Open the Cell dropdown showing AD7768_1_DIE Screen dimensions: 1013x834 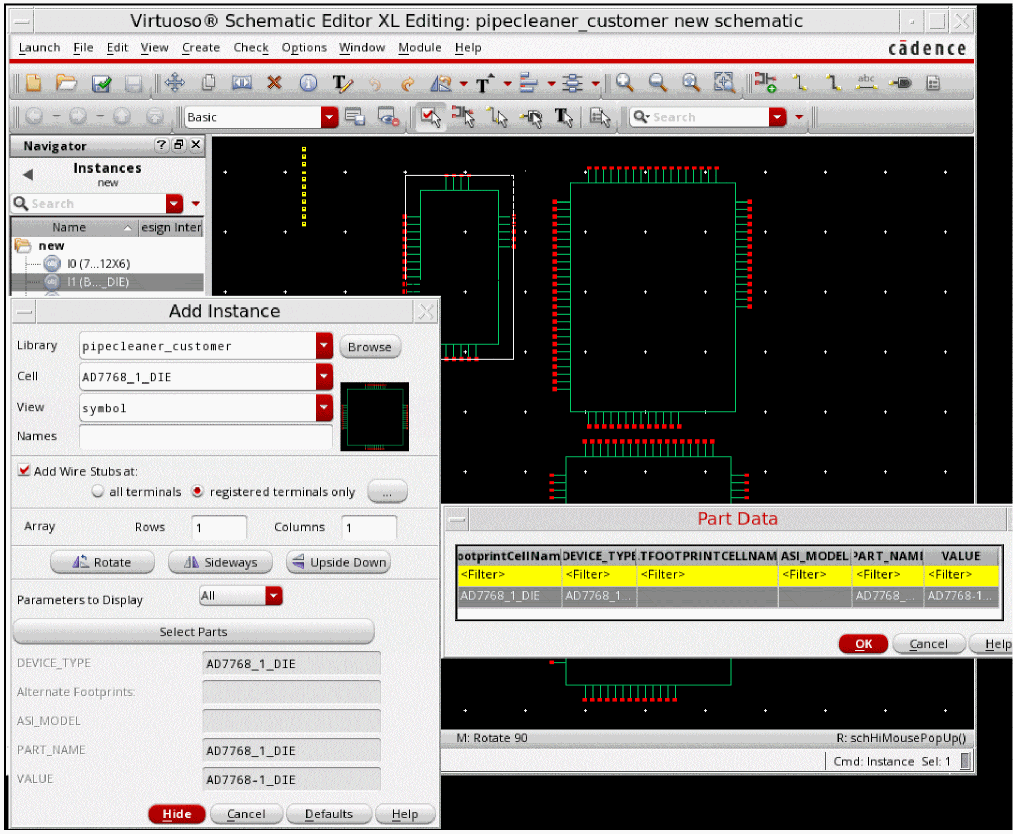pyautogui.click(x=323, y=377)
